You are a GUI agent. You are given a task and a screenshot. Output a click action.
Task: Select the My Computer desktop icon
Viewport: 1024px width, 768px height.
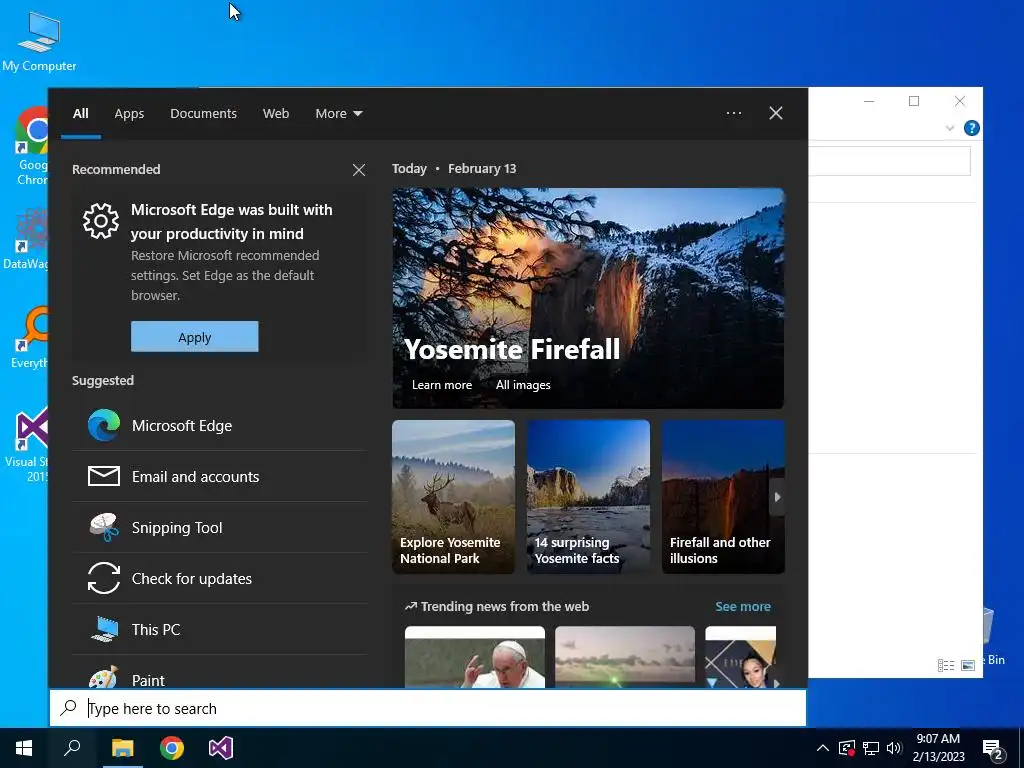point(39,41)
